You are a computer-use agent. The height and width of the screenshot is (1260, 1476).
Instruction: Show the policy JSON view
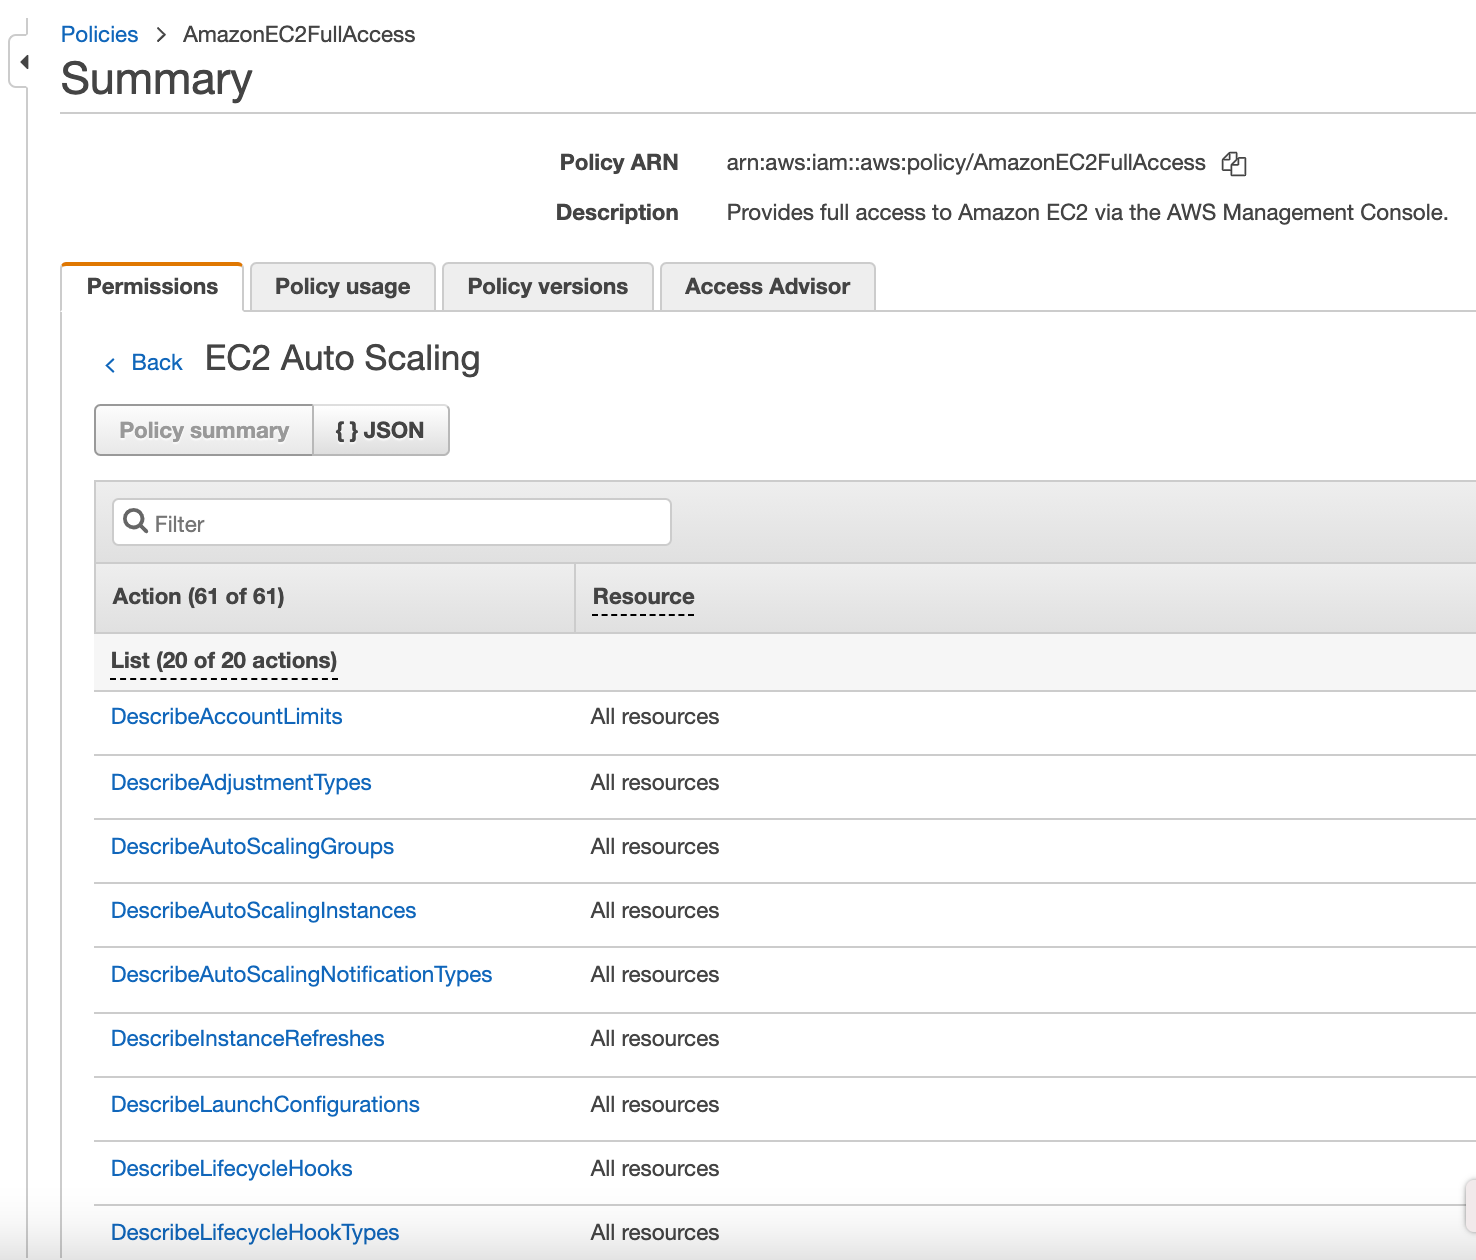[380, 430]
